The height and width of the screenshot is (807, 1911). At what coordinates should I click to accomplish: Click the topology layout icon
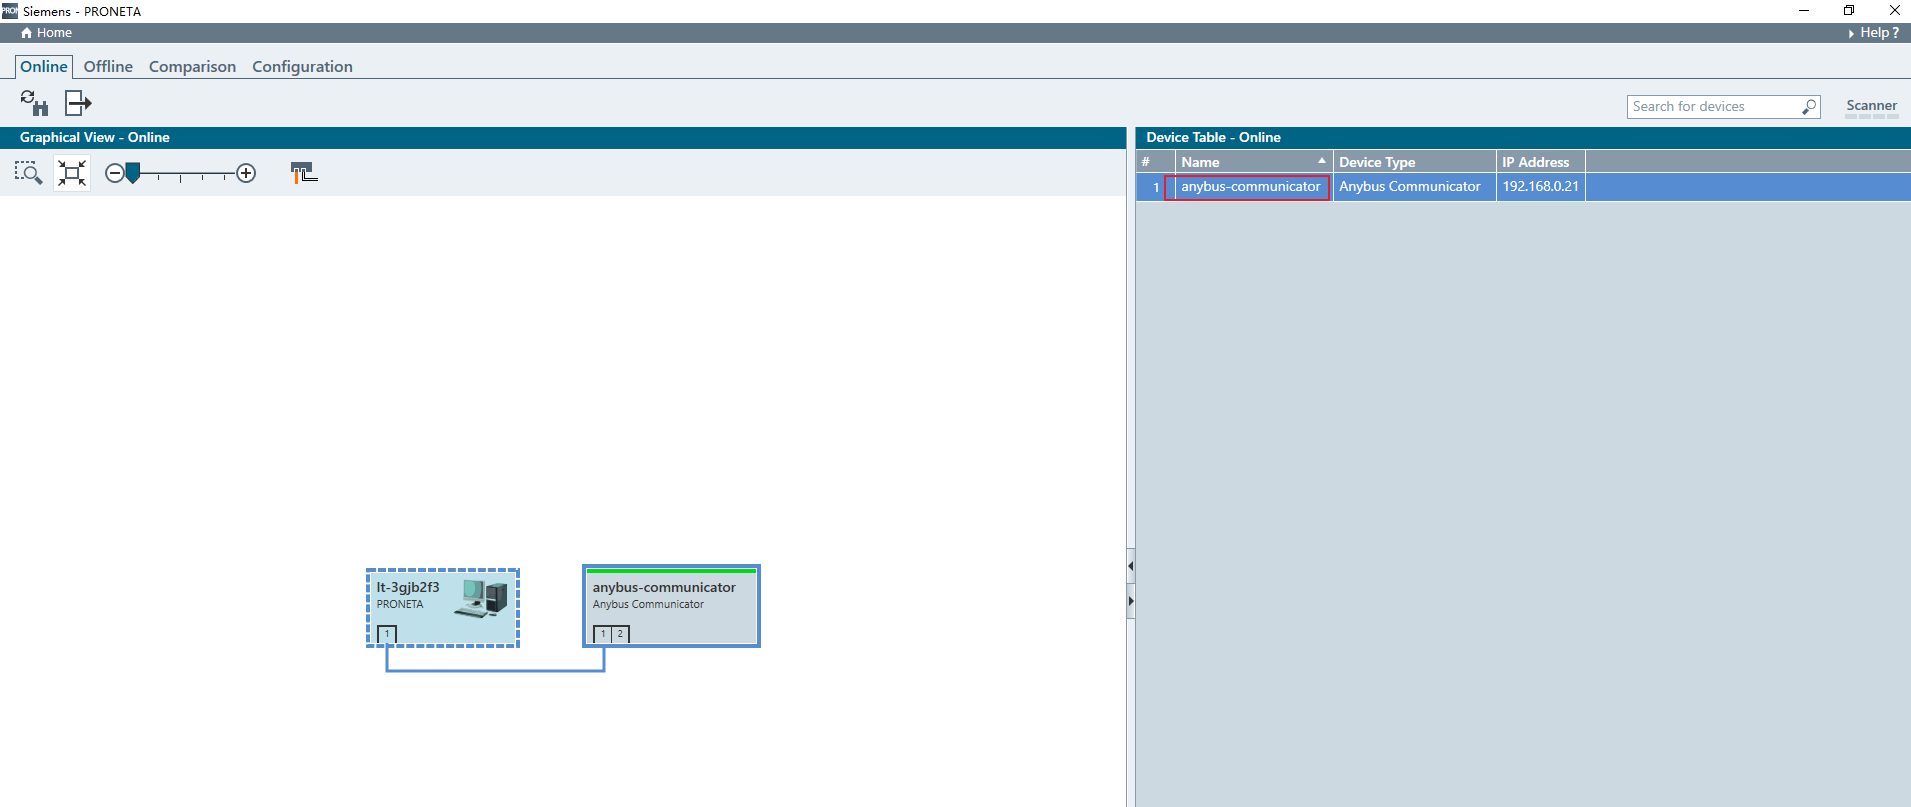coord(304,173)
